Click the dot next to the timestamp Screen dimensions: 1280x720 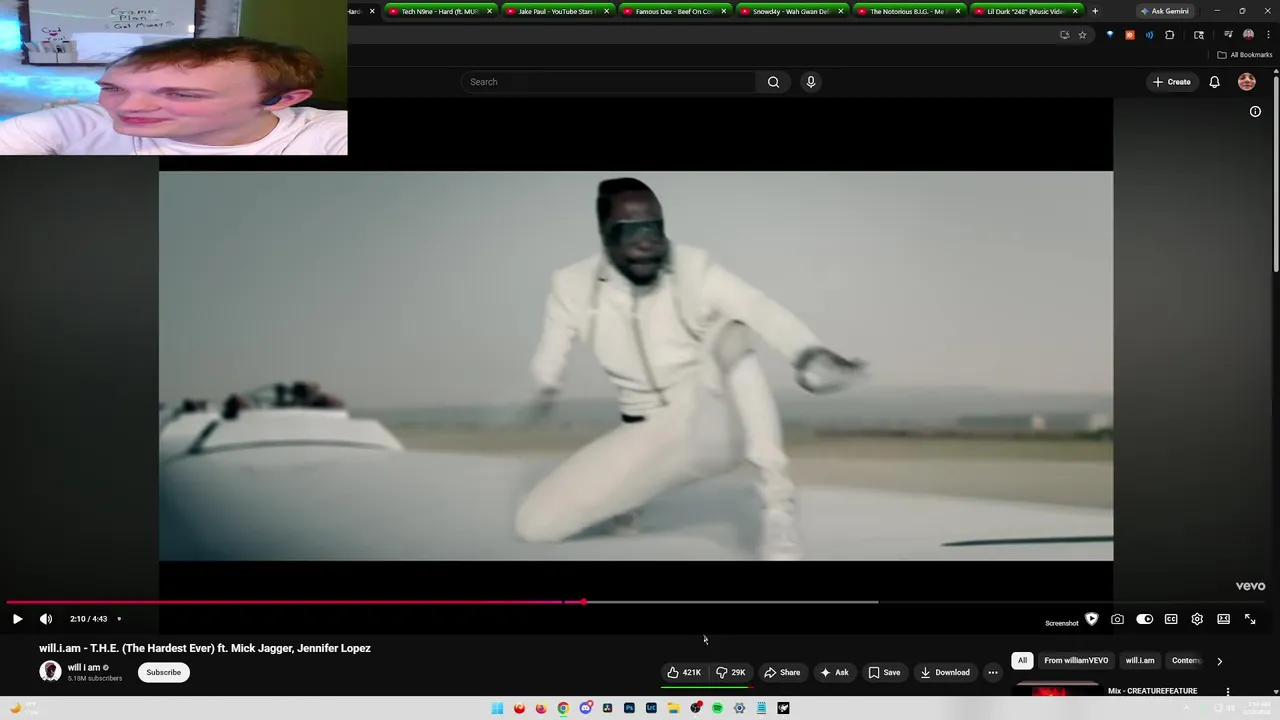[119, 619]
